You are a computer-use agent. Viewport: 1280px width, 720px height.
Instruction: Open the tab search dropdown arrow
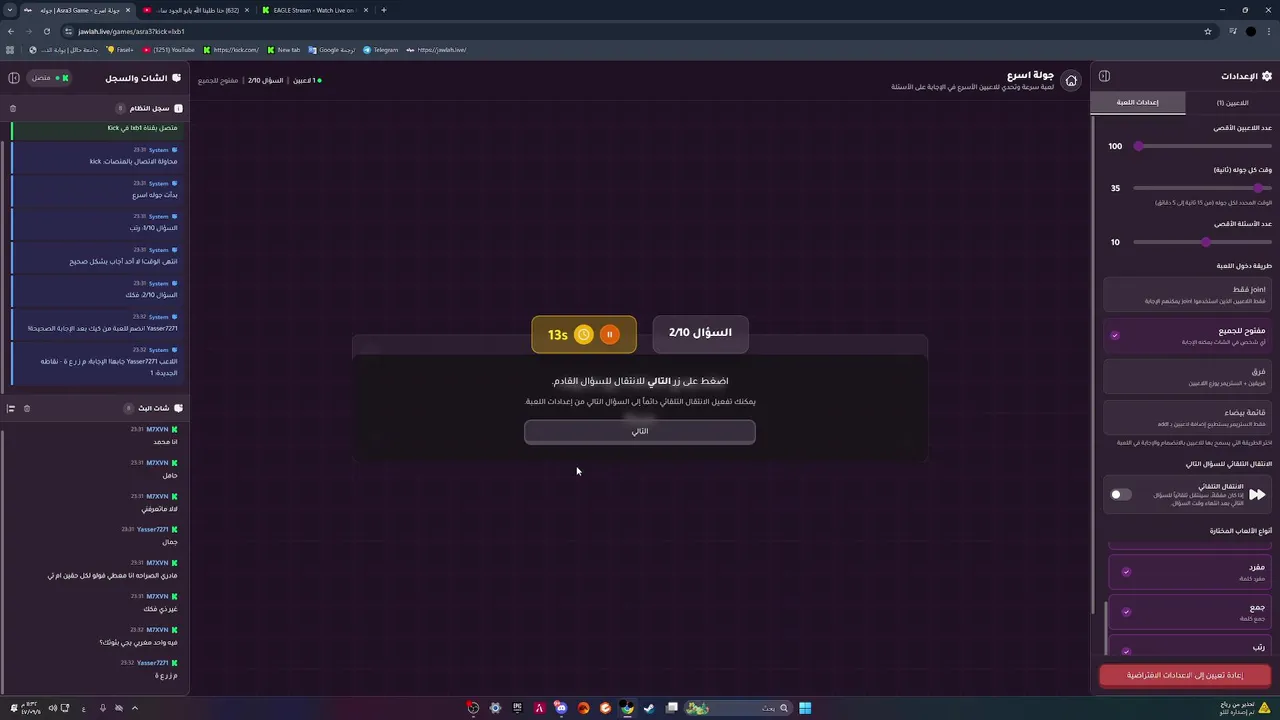pyautogui.click(x=11, y=10)
